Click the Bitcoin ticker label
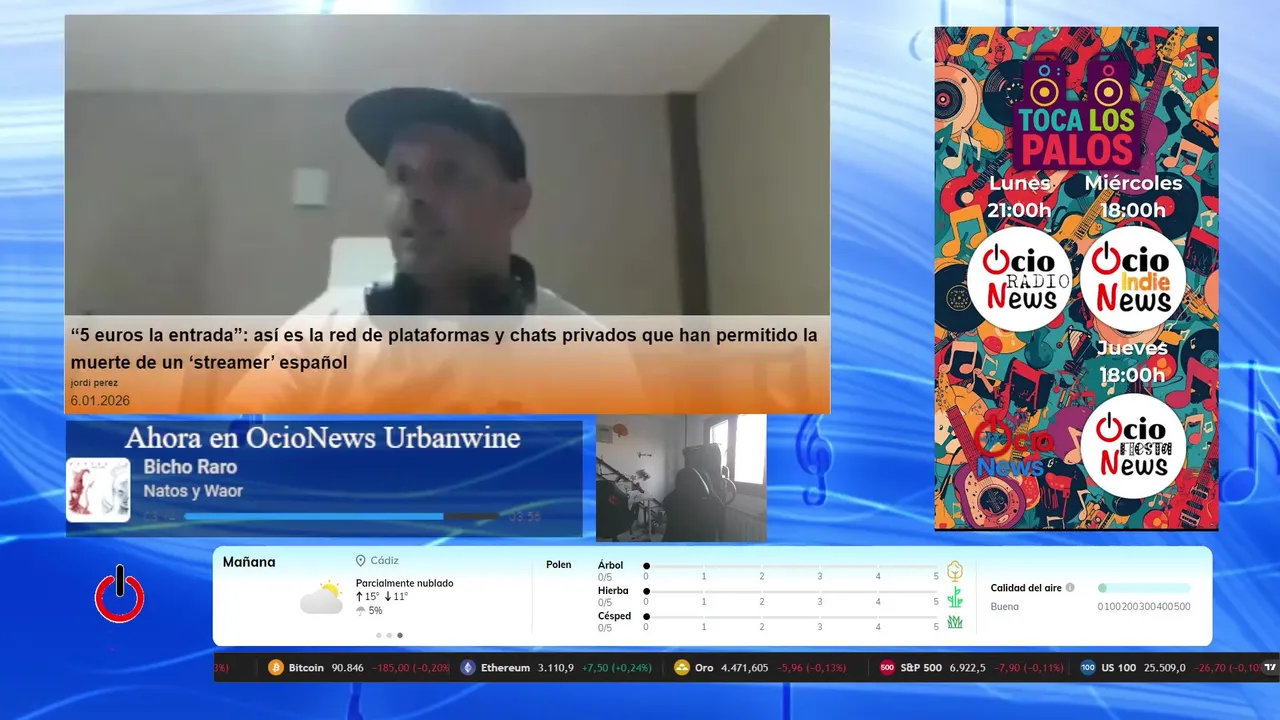This screenshot has width=1280, height=720. point(306,668)
